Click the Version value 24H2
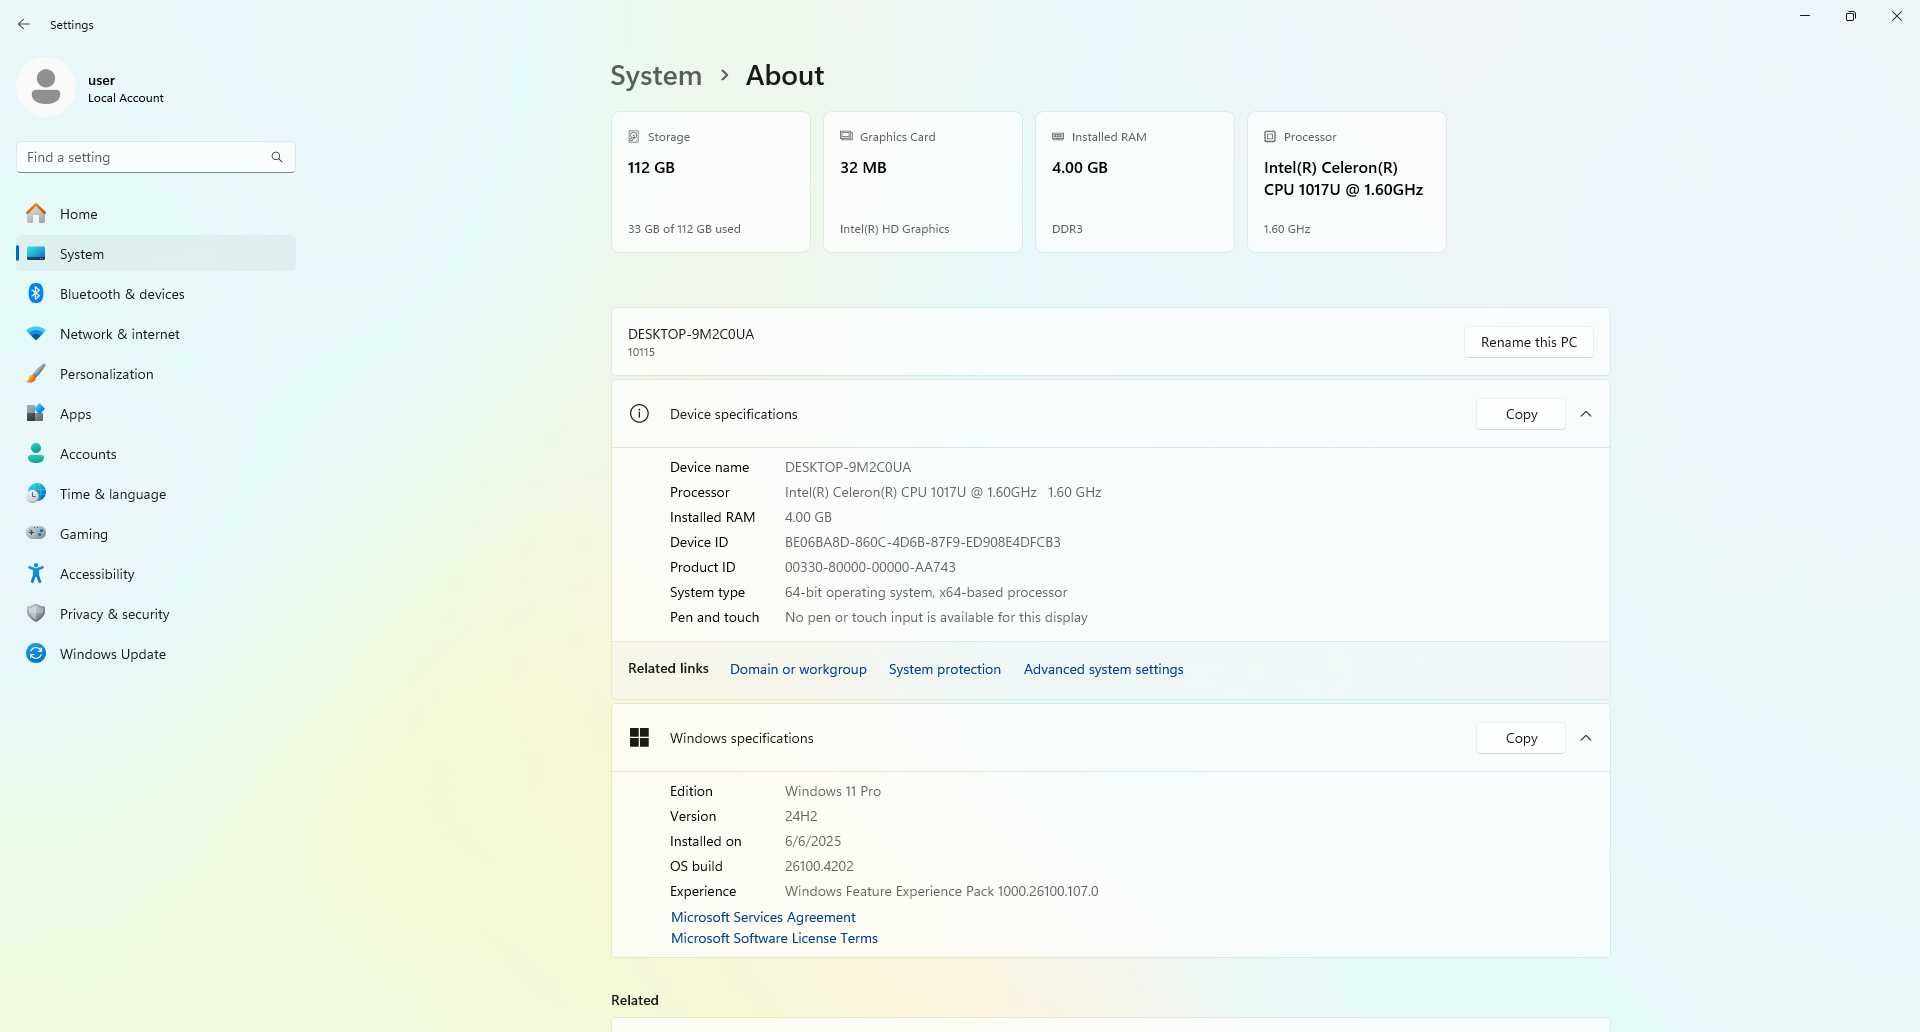 (801, 816)
